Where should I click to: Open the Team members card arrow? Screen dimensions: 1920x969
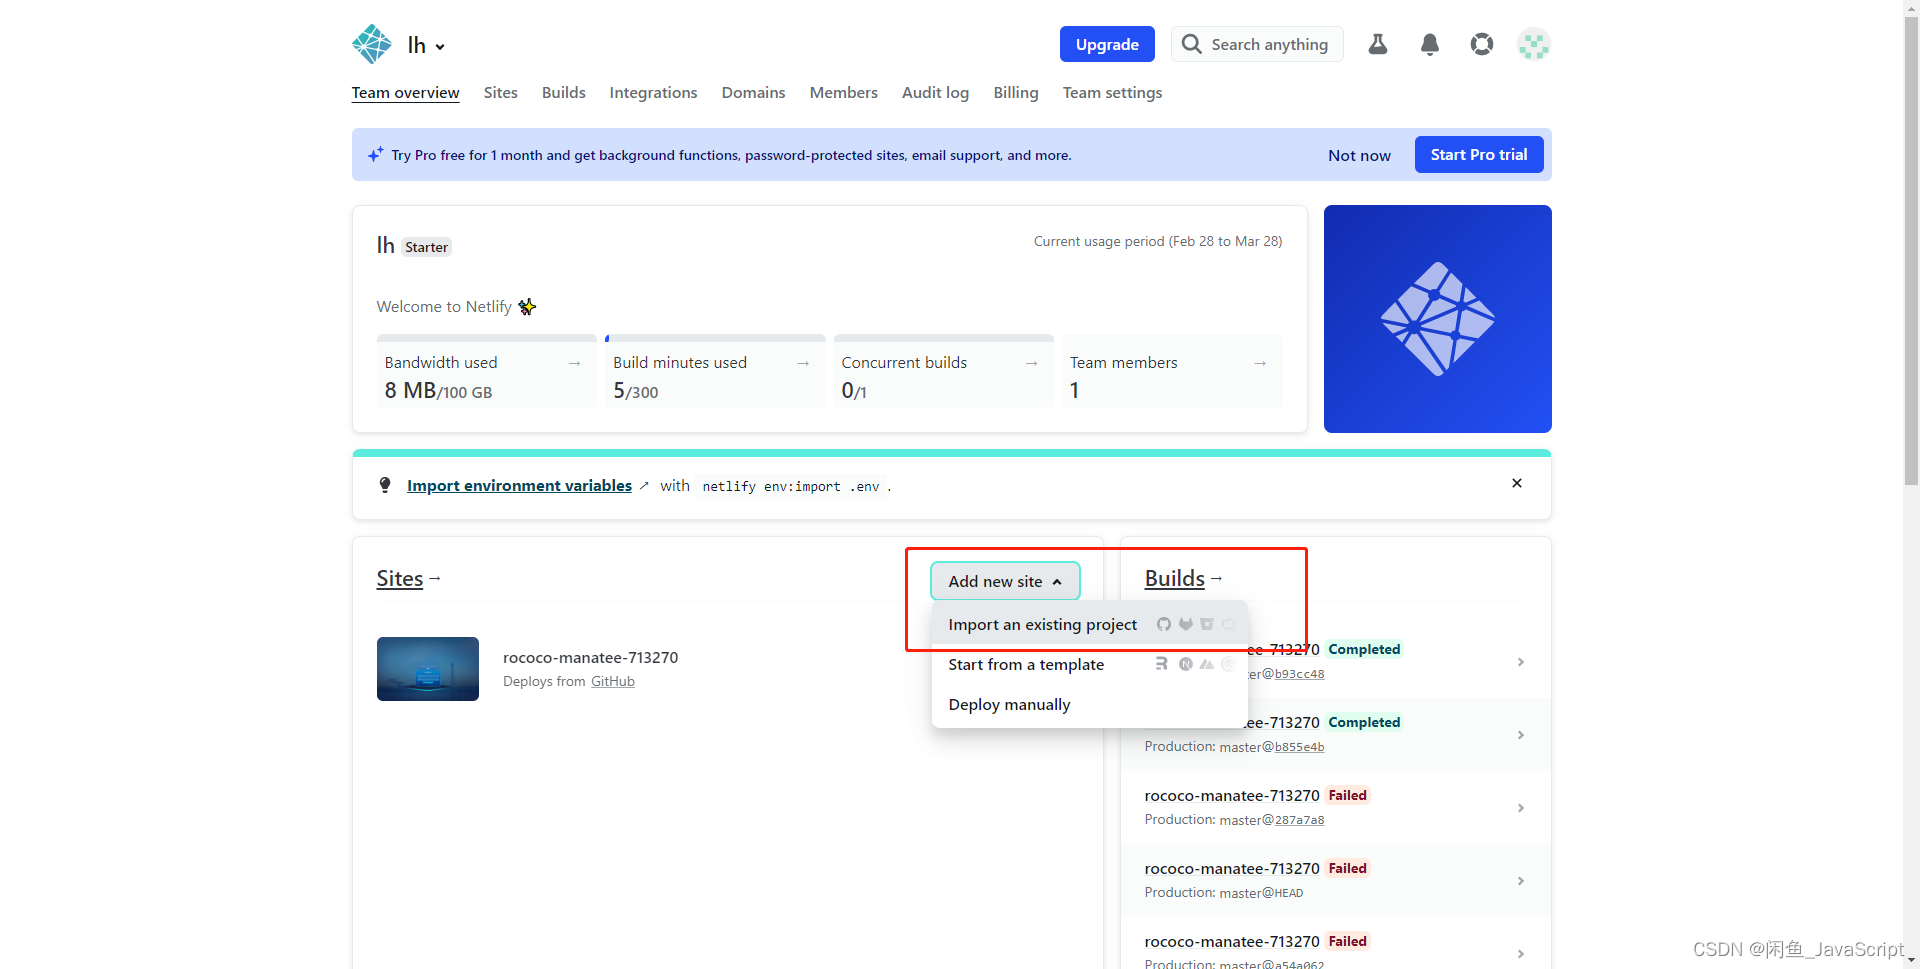tap(1260, 363)
